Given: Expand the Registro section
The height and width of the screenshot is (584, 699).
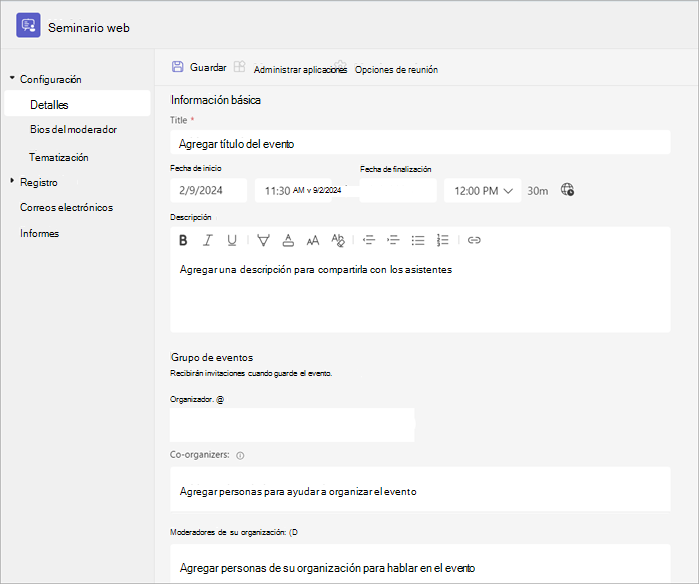Looking at the screenshot, I should [12, 181].
